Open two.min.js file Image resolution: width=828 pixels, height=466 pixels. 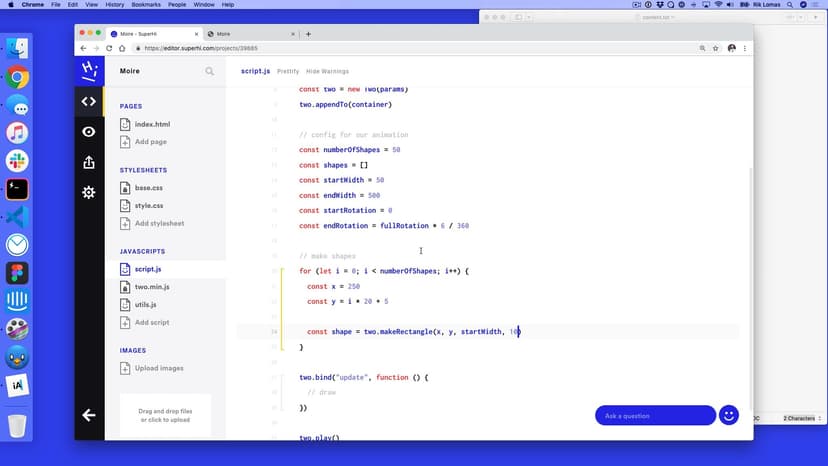[x=153, y=287]
